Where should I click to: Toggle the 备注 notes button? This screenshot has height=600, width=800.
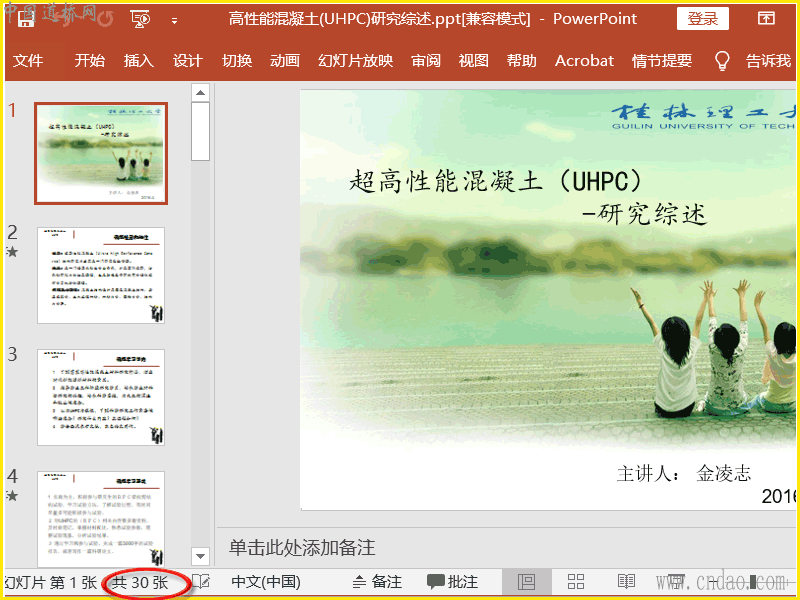[378, 582]
